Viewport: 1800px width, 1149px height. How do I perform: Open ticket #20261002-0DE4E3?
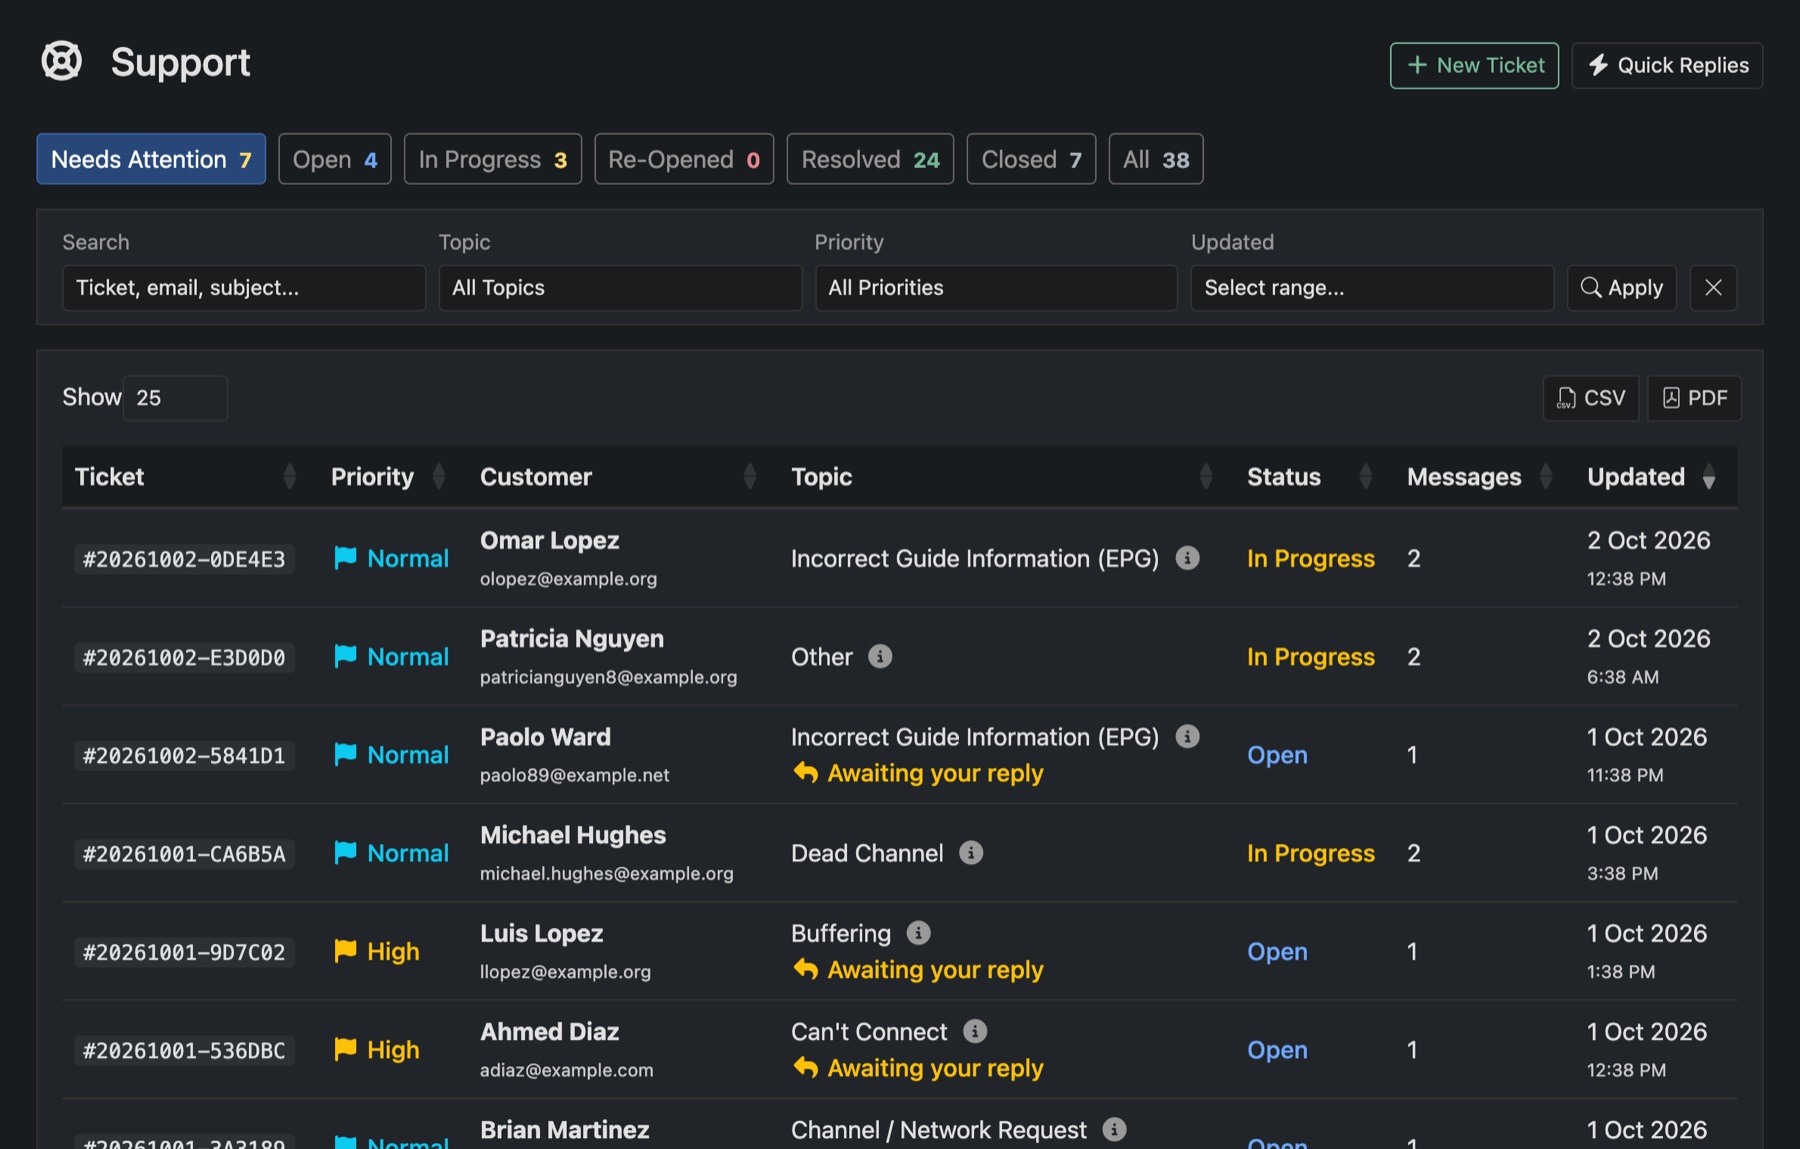[184, 559]
